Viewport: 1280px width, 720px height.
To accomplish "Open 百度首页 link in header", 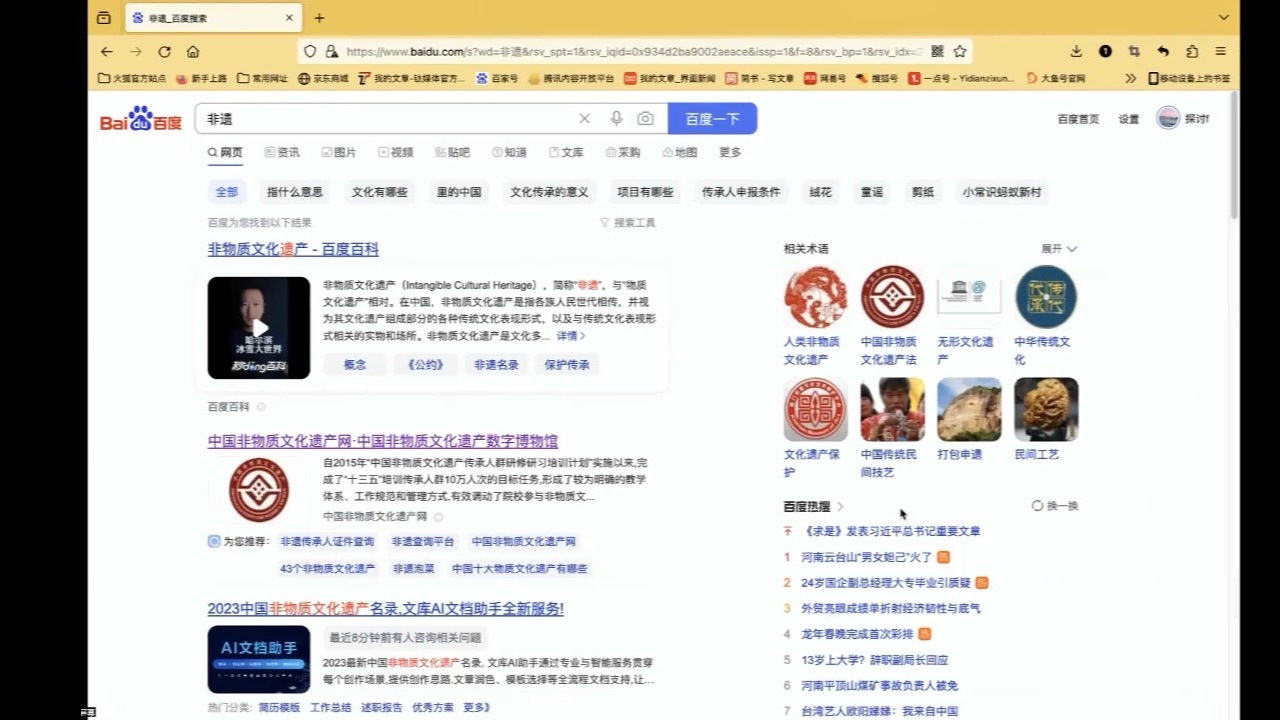I will [1078, 119].
